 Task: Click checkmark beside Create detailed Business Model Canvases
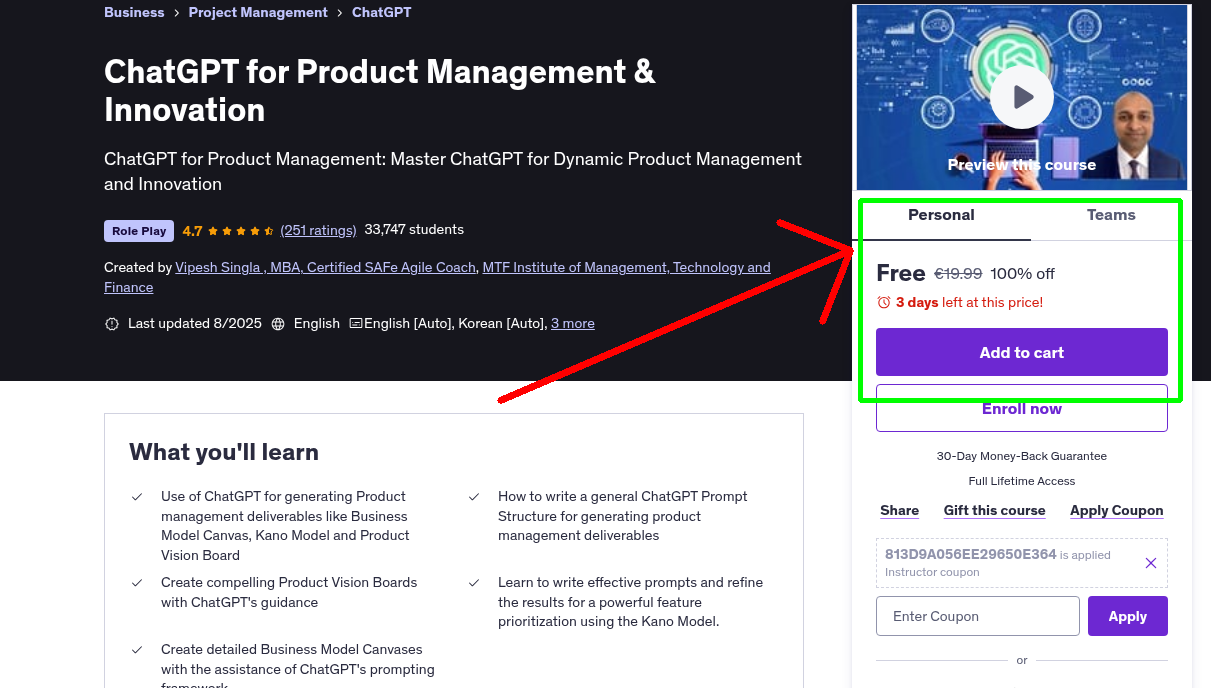click(x=137, y=650)
